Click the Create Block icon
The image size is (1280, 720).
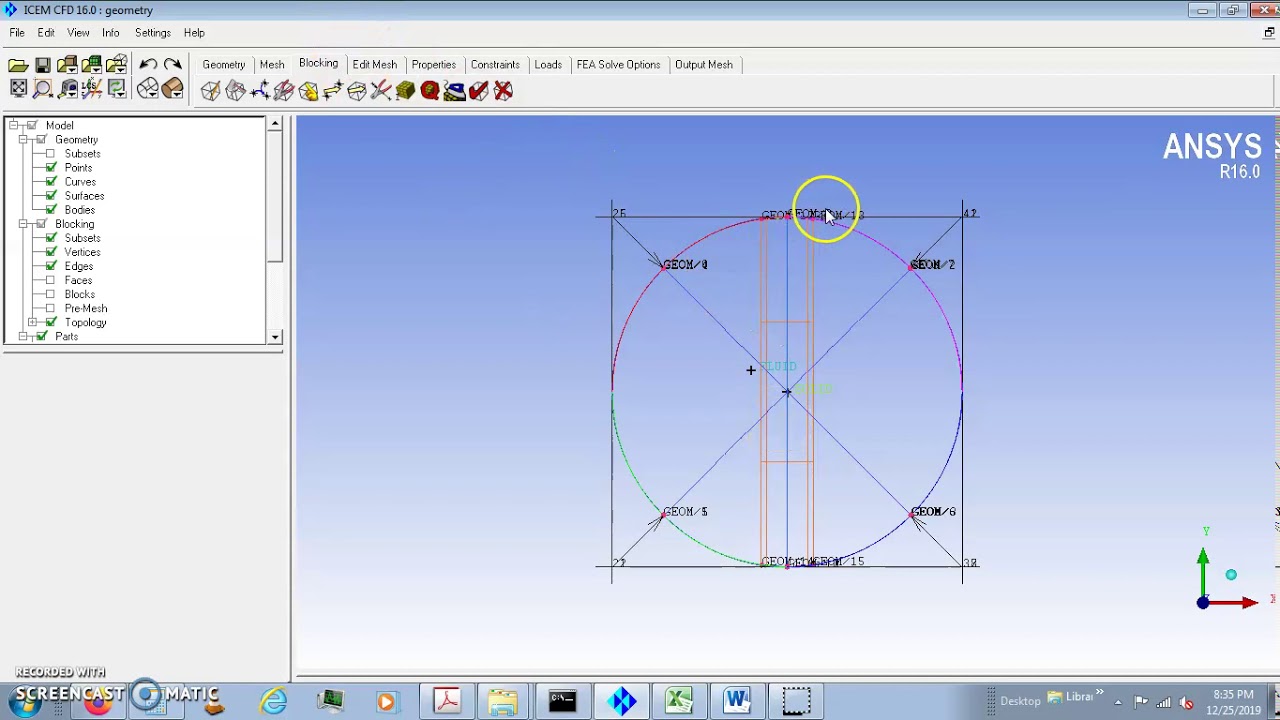[210, 91]
